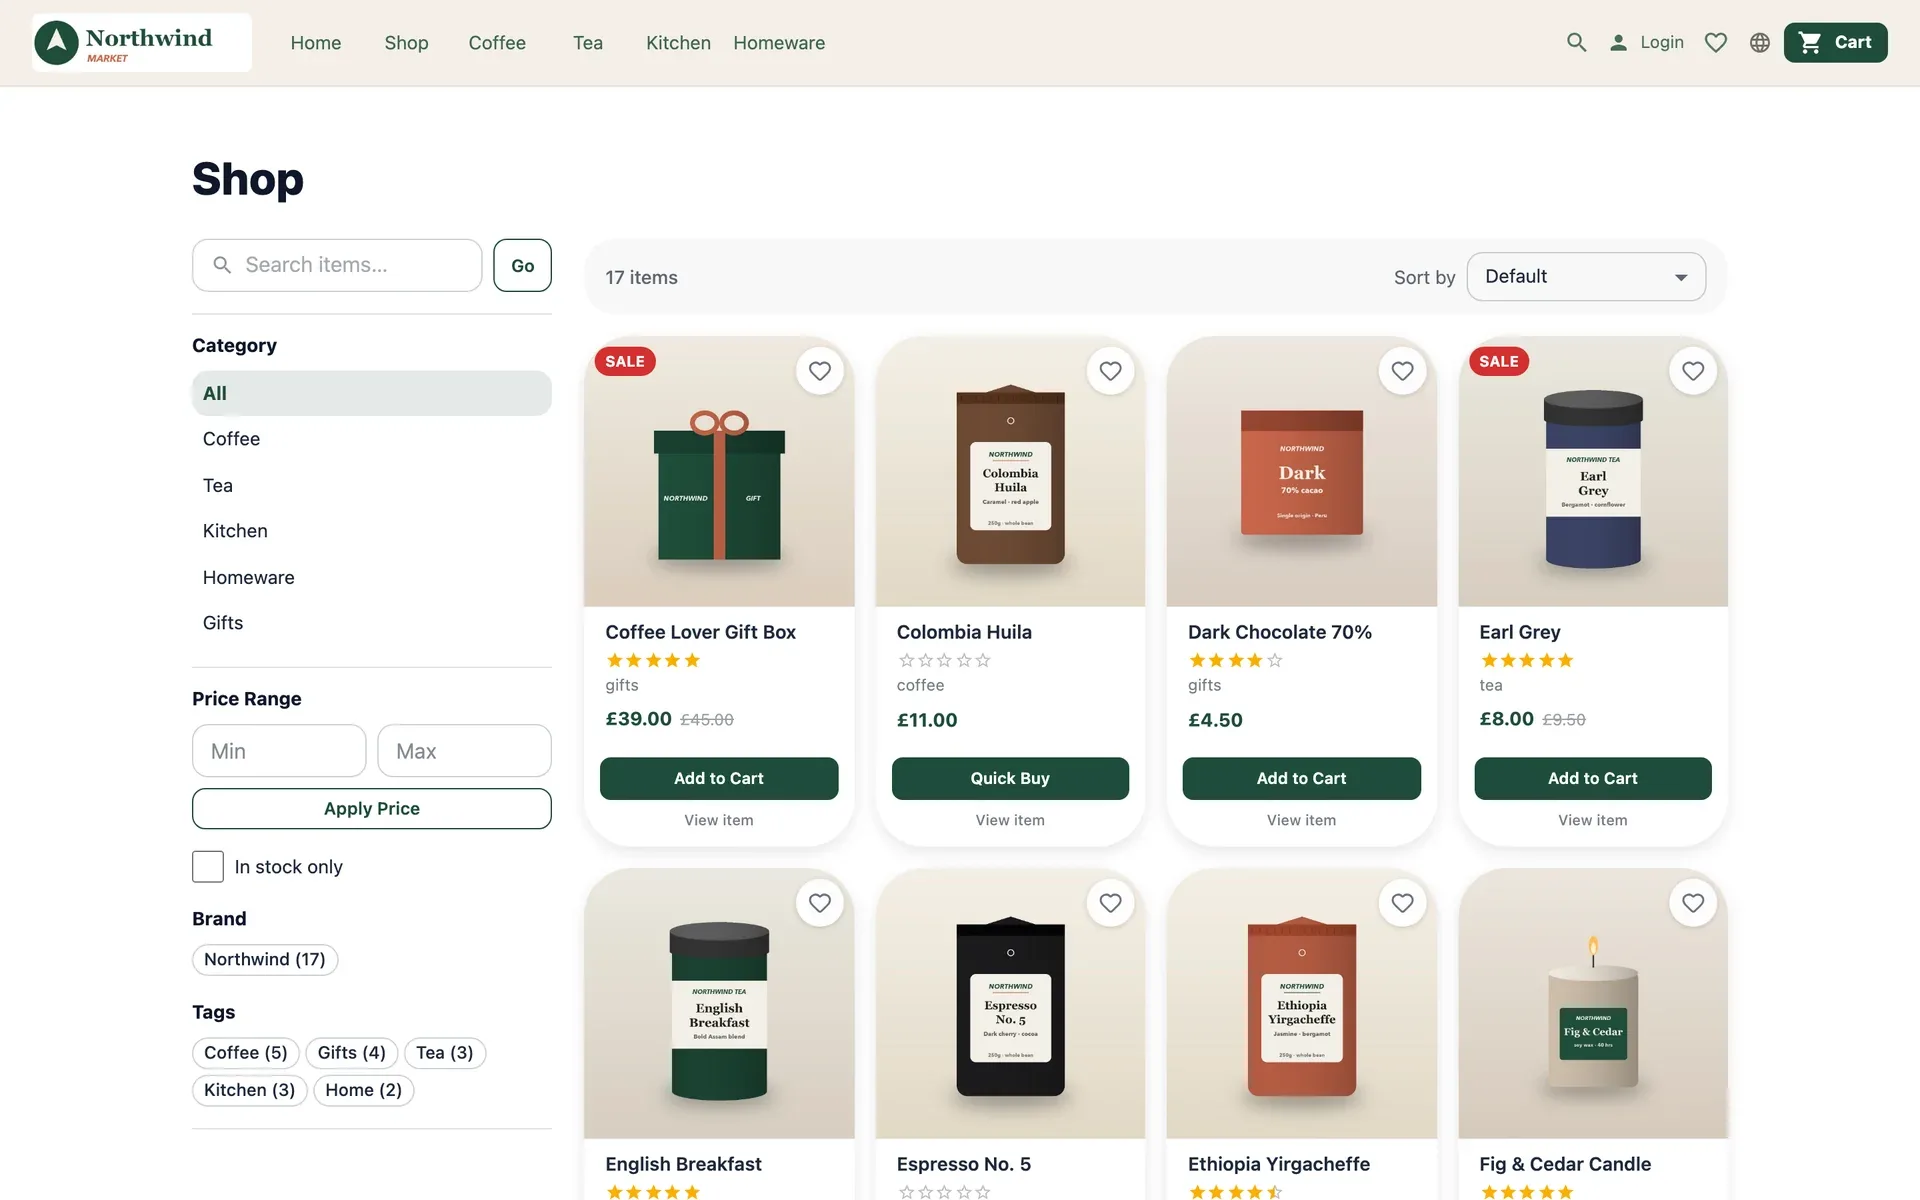Select the Homeware category in sidebar

[372, 577]
